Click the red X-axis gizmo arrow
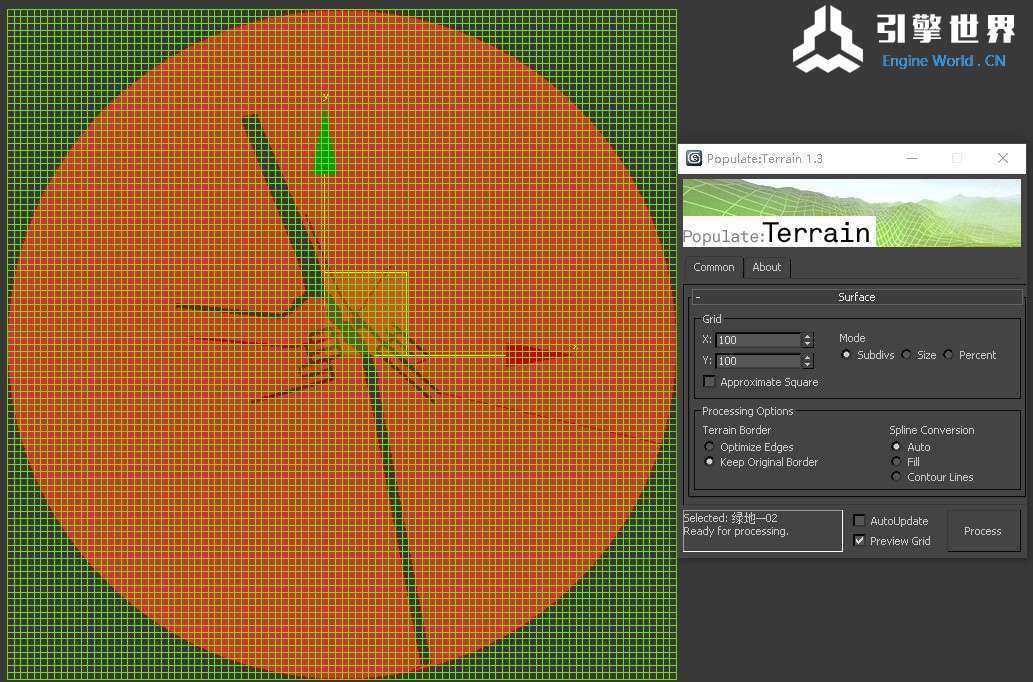 click(x=538, y=354)
